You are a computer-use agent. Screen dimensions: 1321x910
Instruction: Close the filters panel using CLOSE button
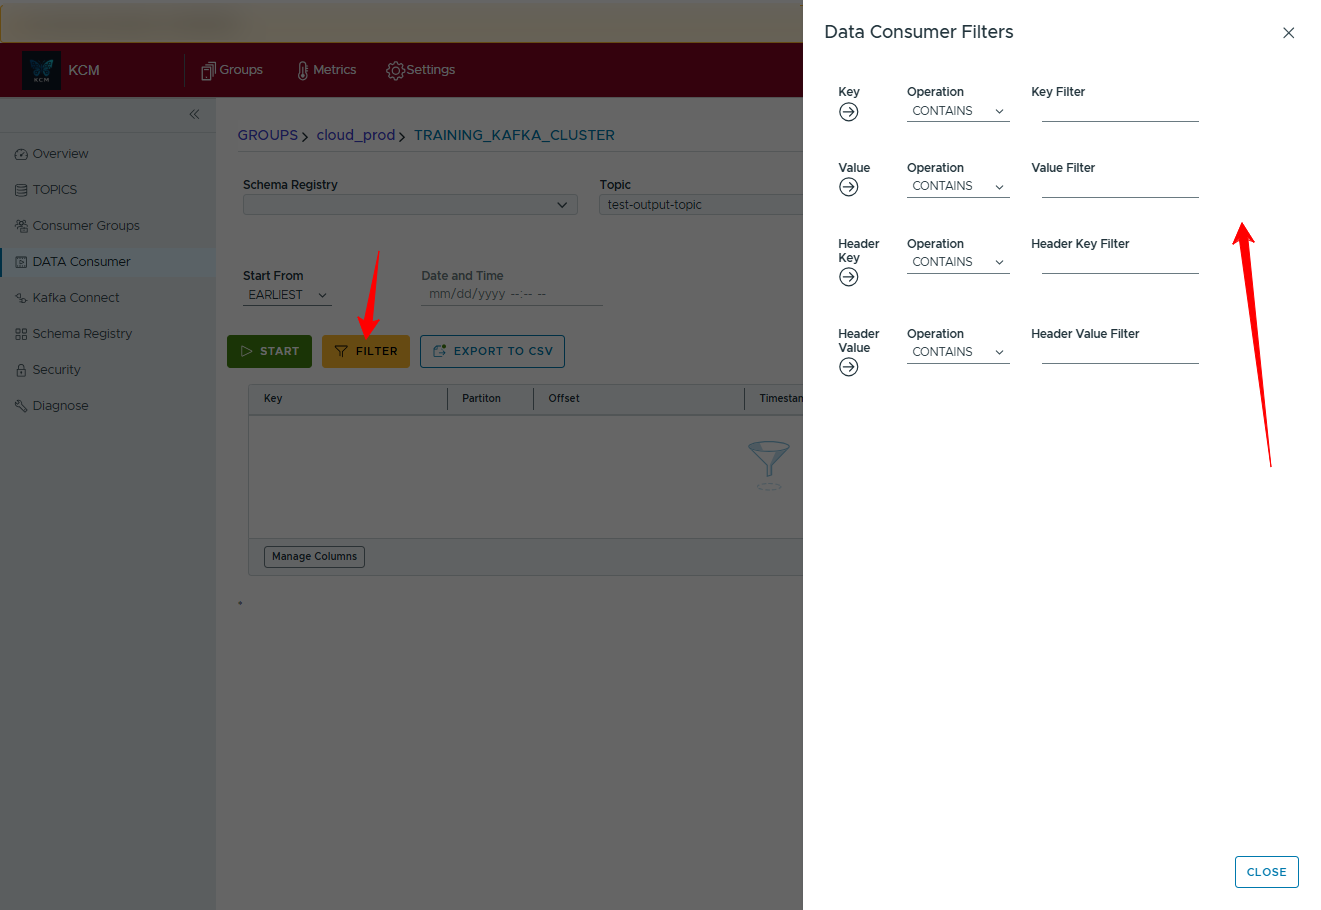pos(1266,871)
